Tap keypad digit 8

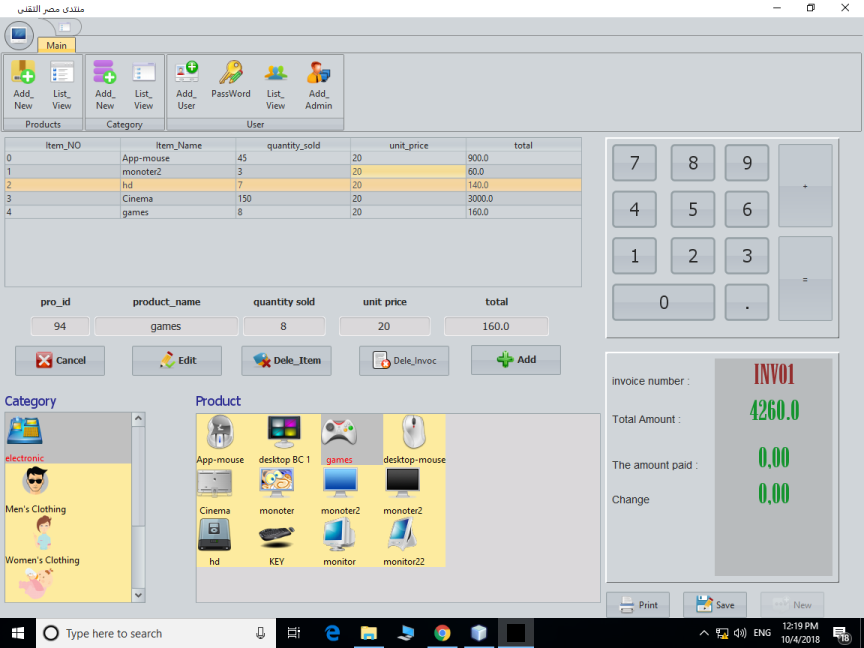coord(693,163)
